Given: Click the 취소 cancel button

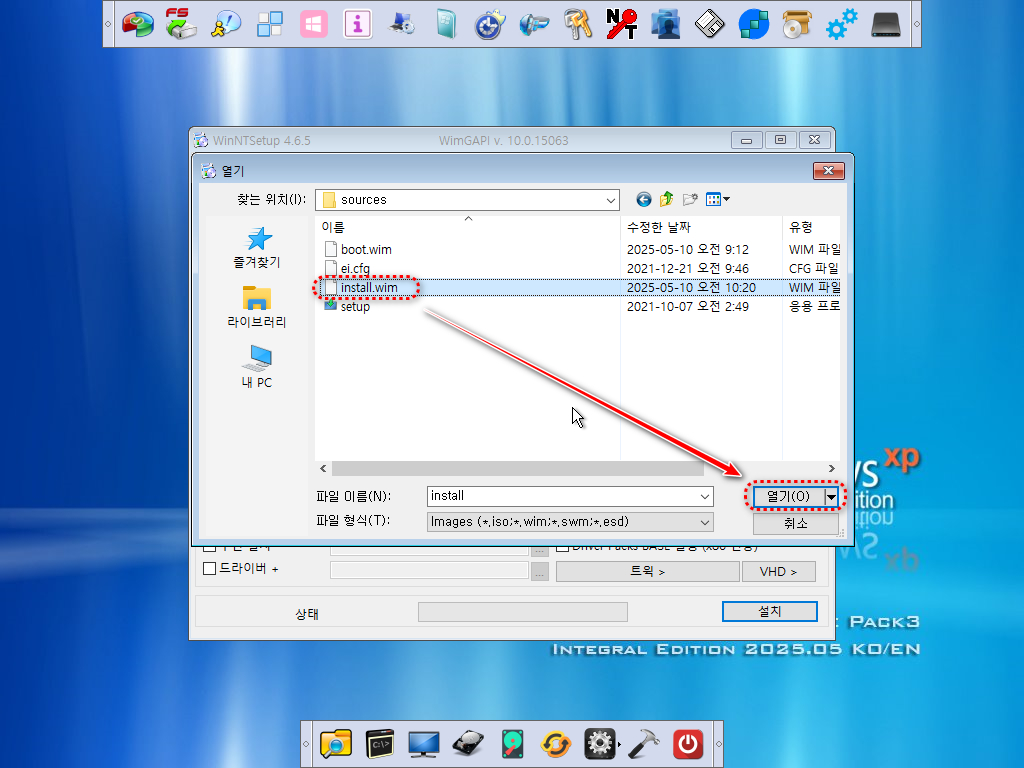Looking at the screenshot, I should (x=795, y=523).
